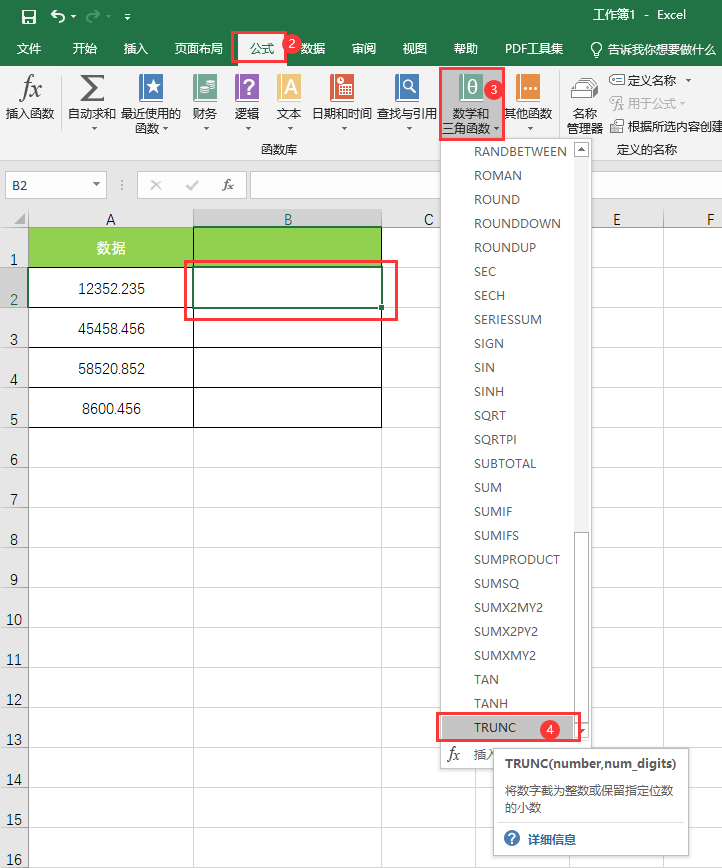The image size is (722, 868).
Task: Click the function list scroll-up arrow
Action: coord(581,149)
